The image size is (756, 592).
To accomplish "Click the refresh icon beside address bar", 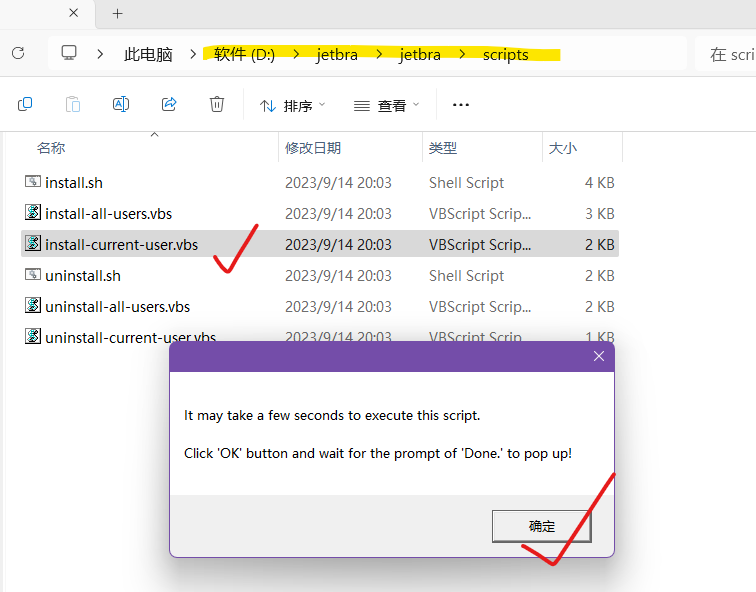I will pos(18,53).
